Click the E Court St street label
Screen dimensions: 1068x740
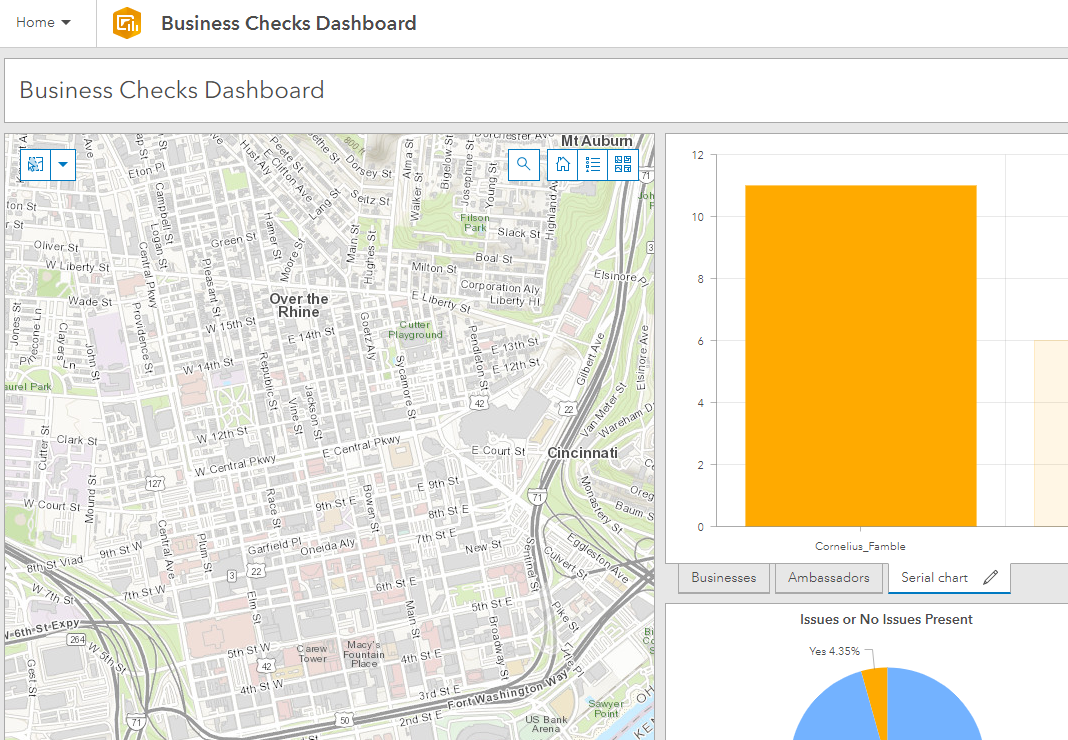498,451
